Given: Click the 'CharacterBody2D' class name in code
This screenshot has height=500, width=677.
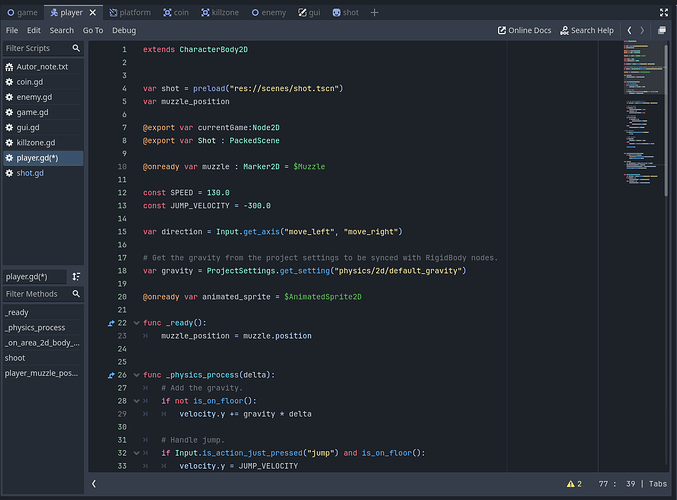Looking at the screenshot, I should pos(214,50).
